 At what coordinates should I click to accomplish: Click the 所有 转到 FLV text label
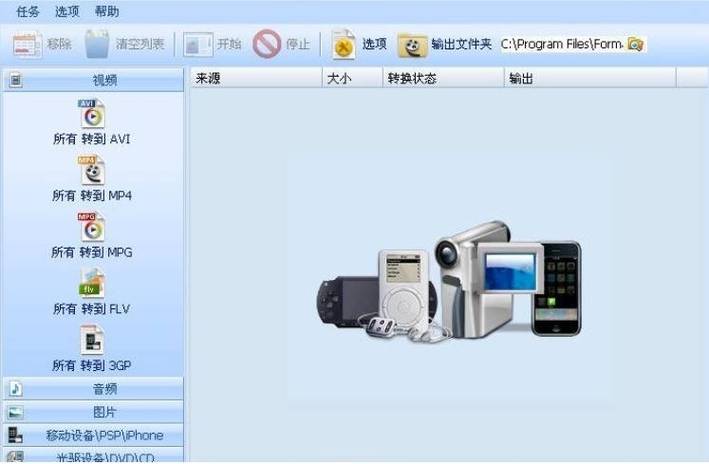coord(92,309)
